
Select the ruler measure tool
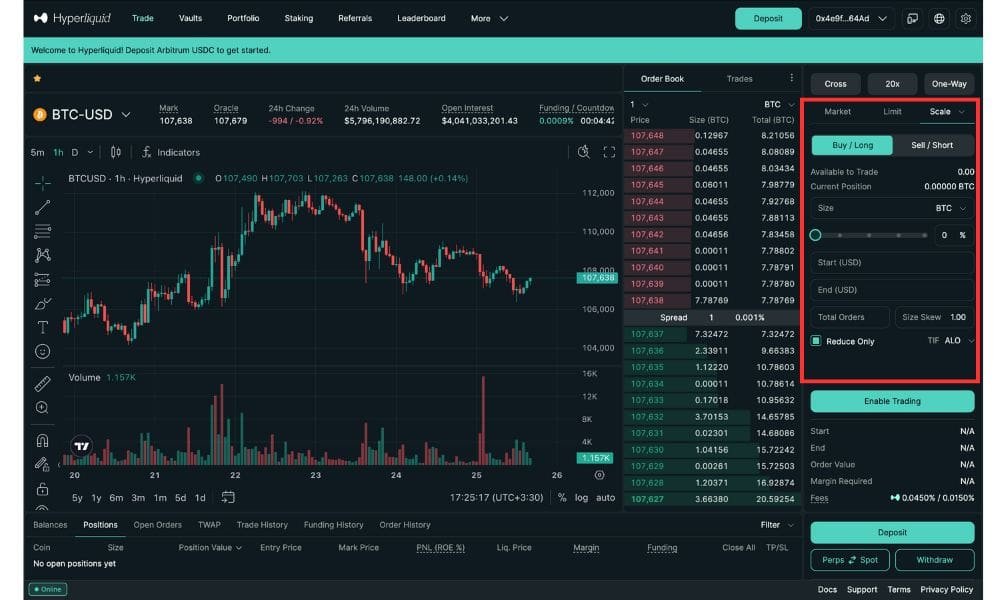(x=43, y=383)
